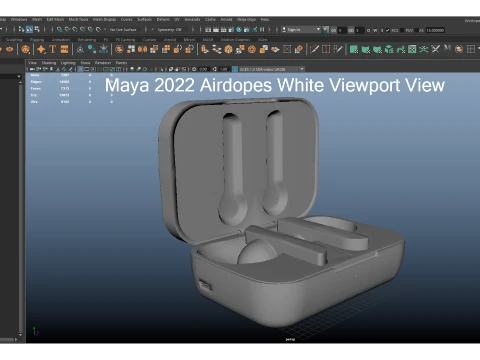Open the Sign In dropdown
The width and height of the screenshot is (480, 360).
[301, 30]
